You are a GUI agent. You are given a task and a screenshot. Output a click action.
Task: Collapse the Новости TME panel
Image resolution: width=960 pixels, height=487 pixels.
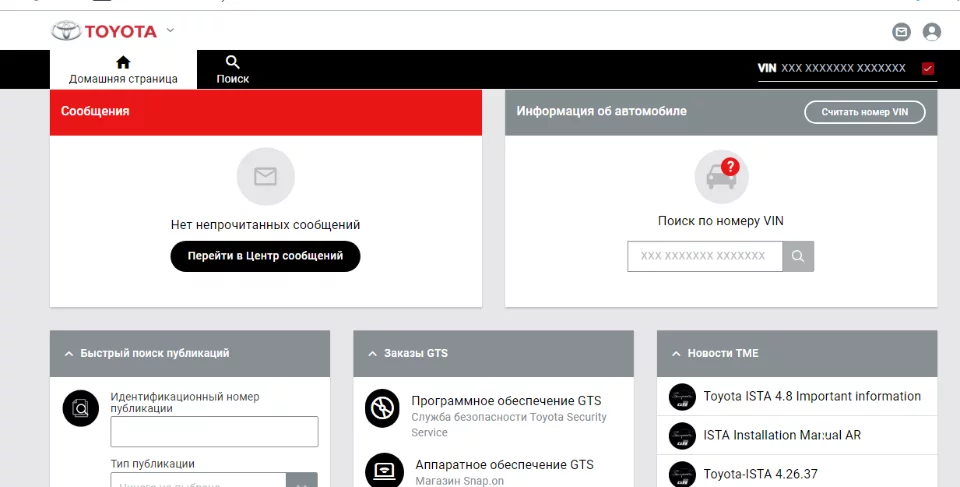click(x=676, y=353)
